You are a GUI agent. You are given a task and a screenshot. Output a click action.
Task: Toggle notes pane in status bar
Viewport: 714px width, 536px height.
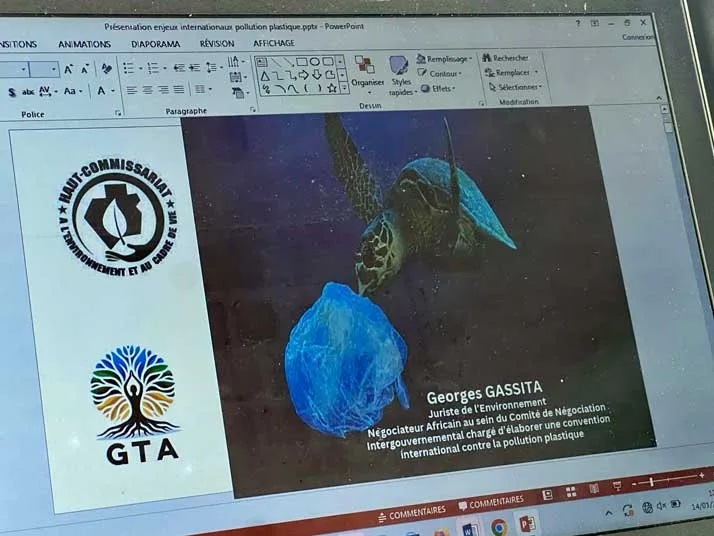[x=412, y=513]
